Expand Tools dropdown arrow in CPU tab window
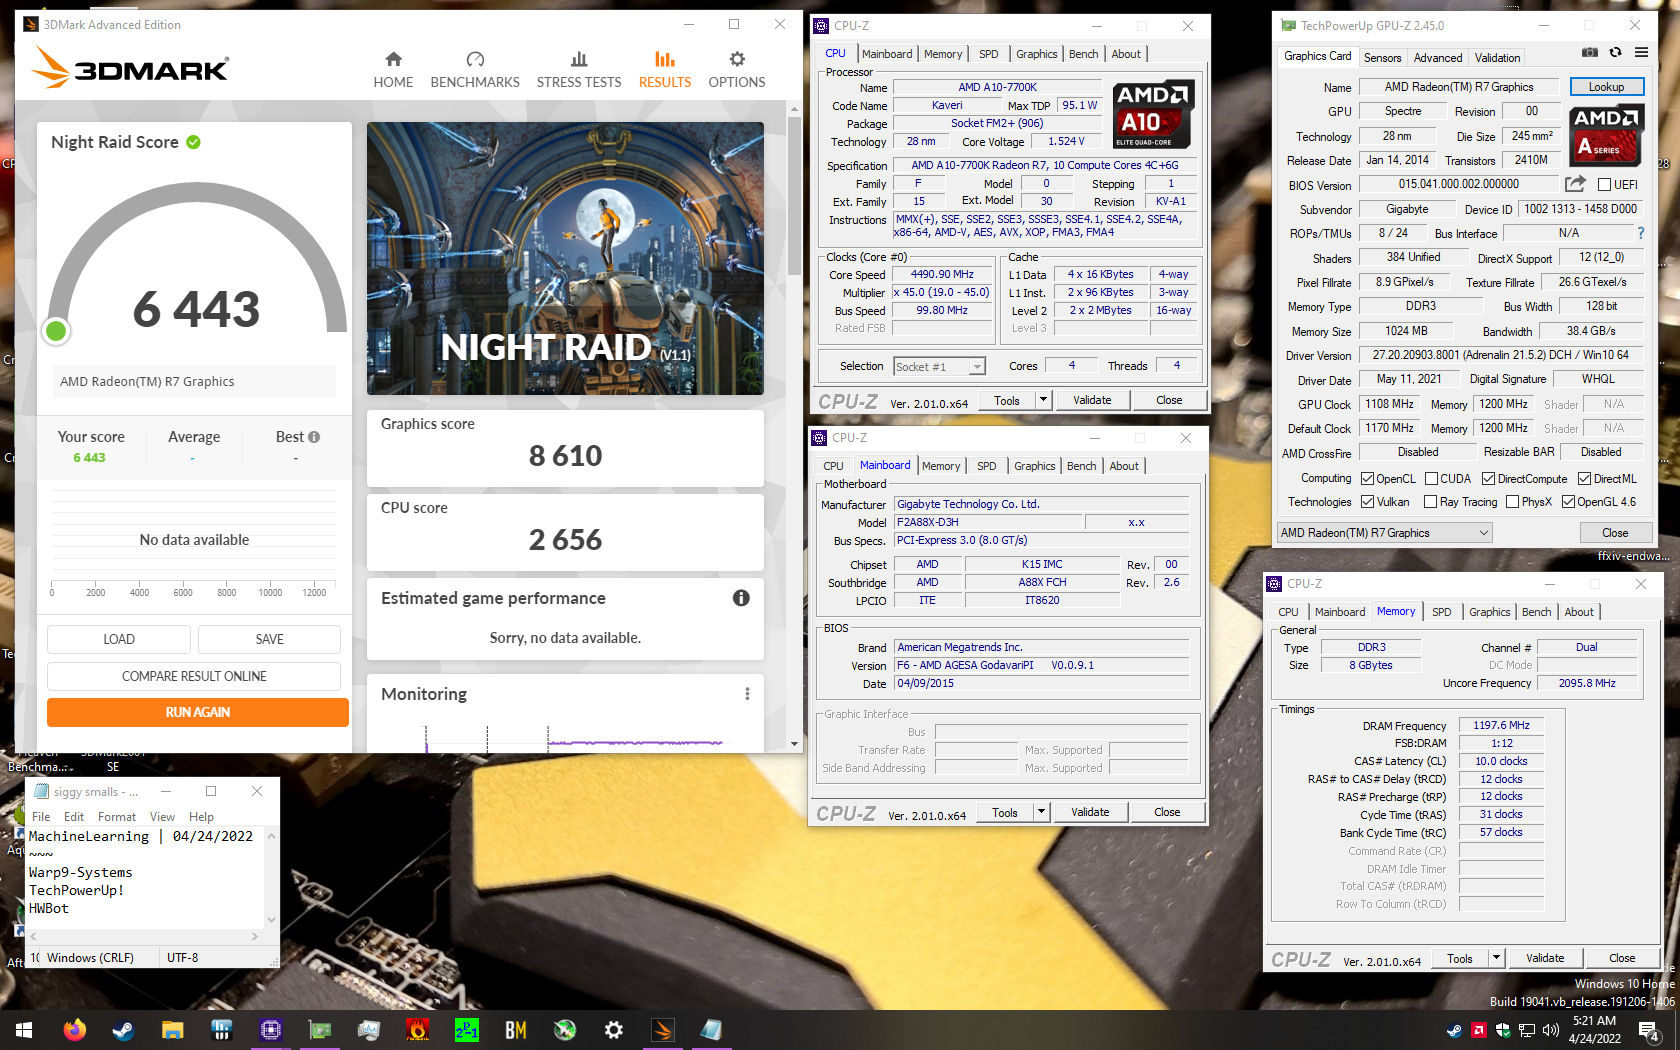Image resolution: width=1680 pixels, height=1050 pixels. [x=1043, y=400]
